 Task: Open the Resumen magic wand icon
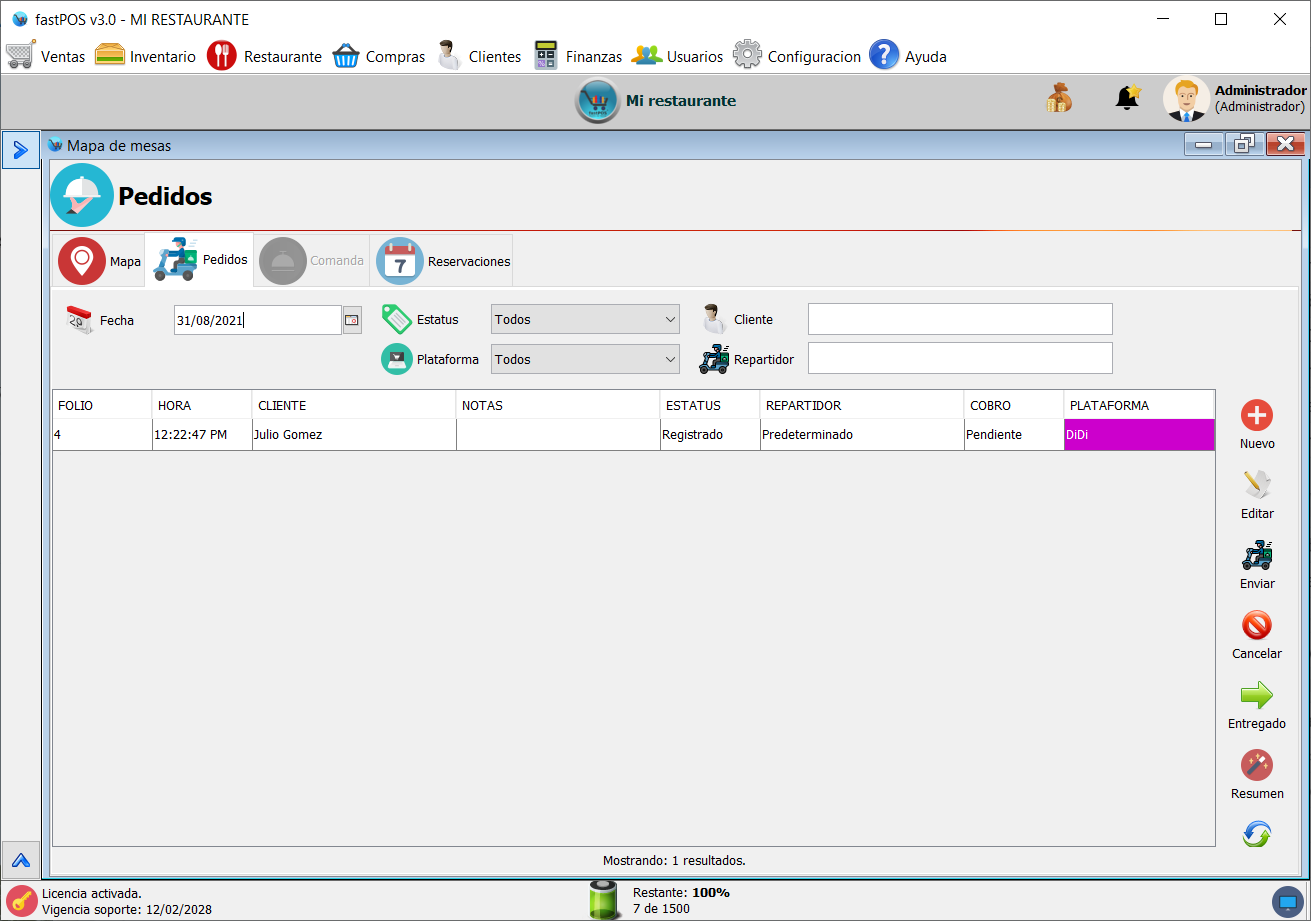pos(1257,766)
